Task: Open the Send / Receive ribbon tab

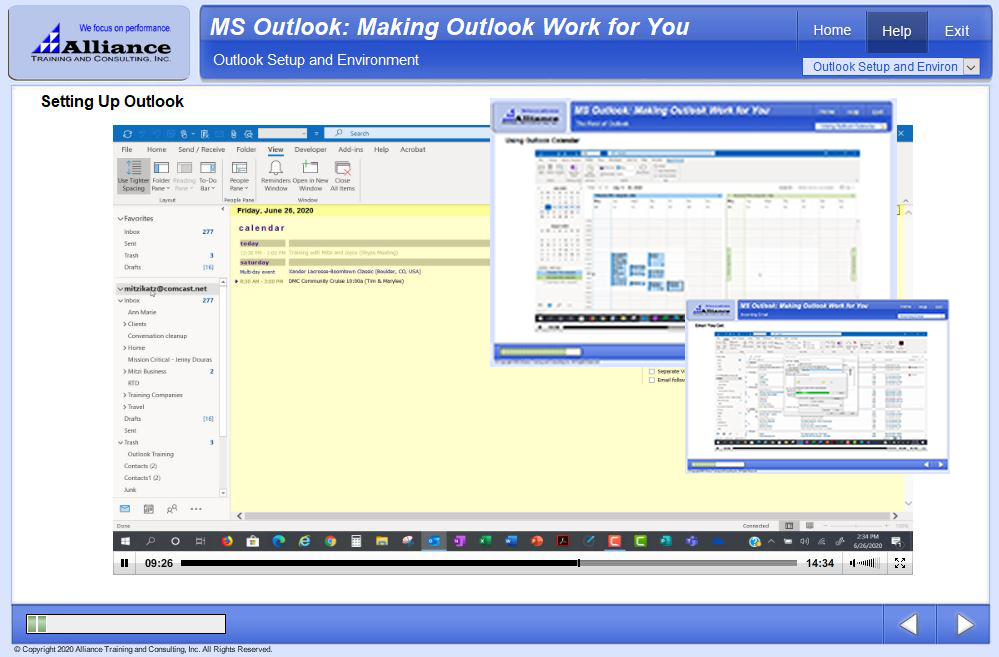Action: point(201,150)
